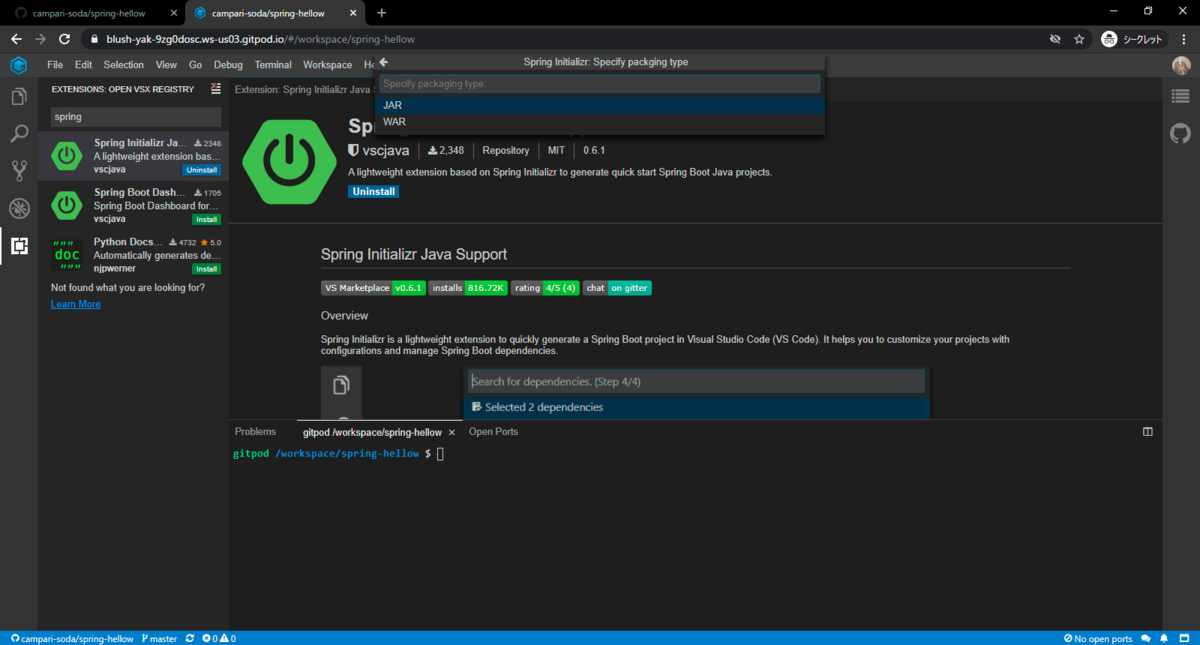Image resolution: width=1200 pixels, height=645 pixels.
Task: Open the errors and warnings status counter
Action: [x=219, y=638]
